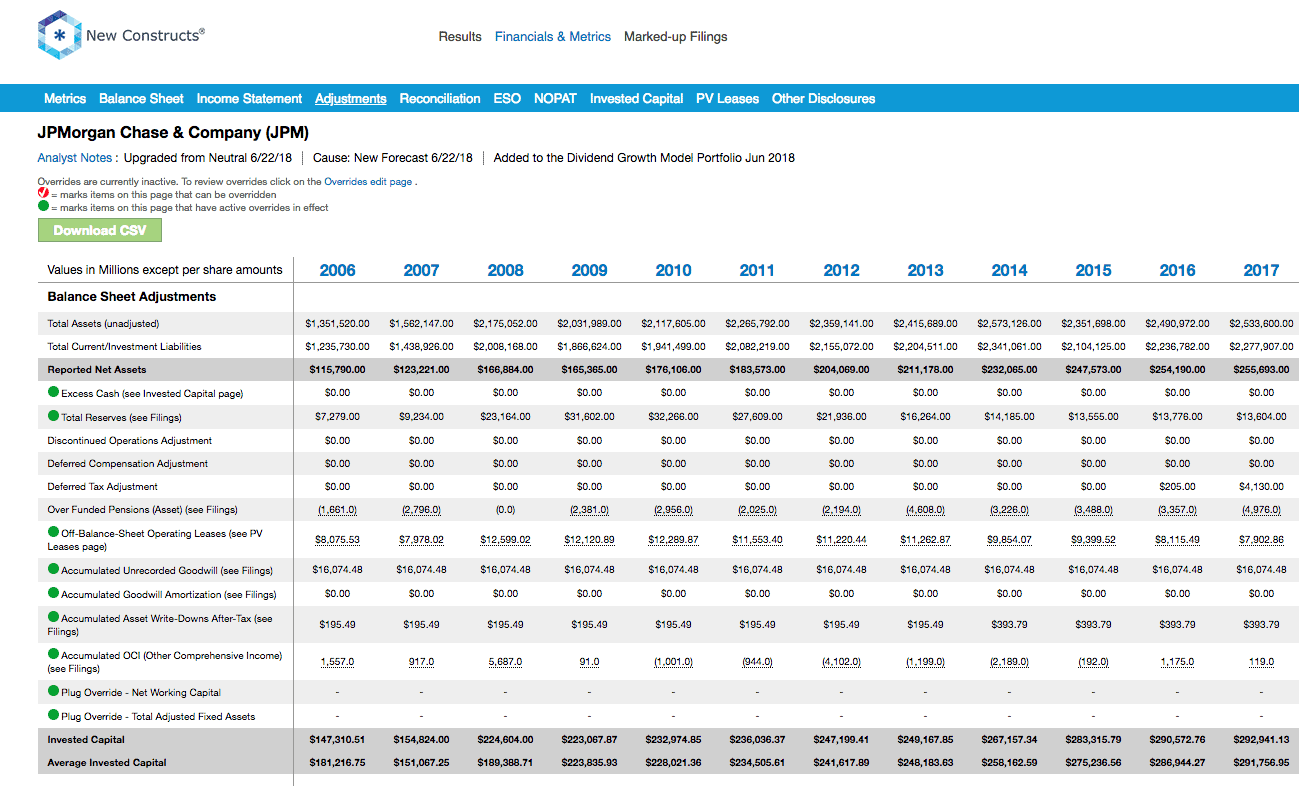Image resolution: width=1299 pixels, height=786 pixels.
Task: Open Financials & Metrics section
Action: [553, 37]
